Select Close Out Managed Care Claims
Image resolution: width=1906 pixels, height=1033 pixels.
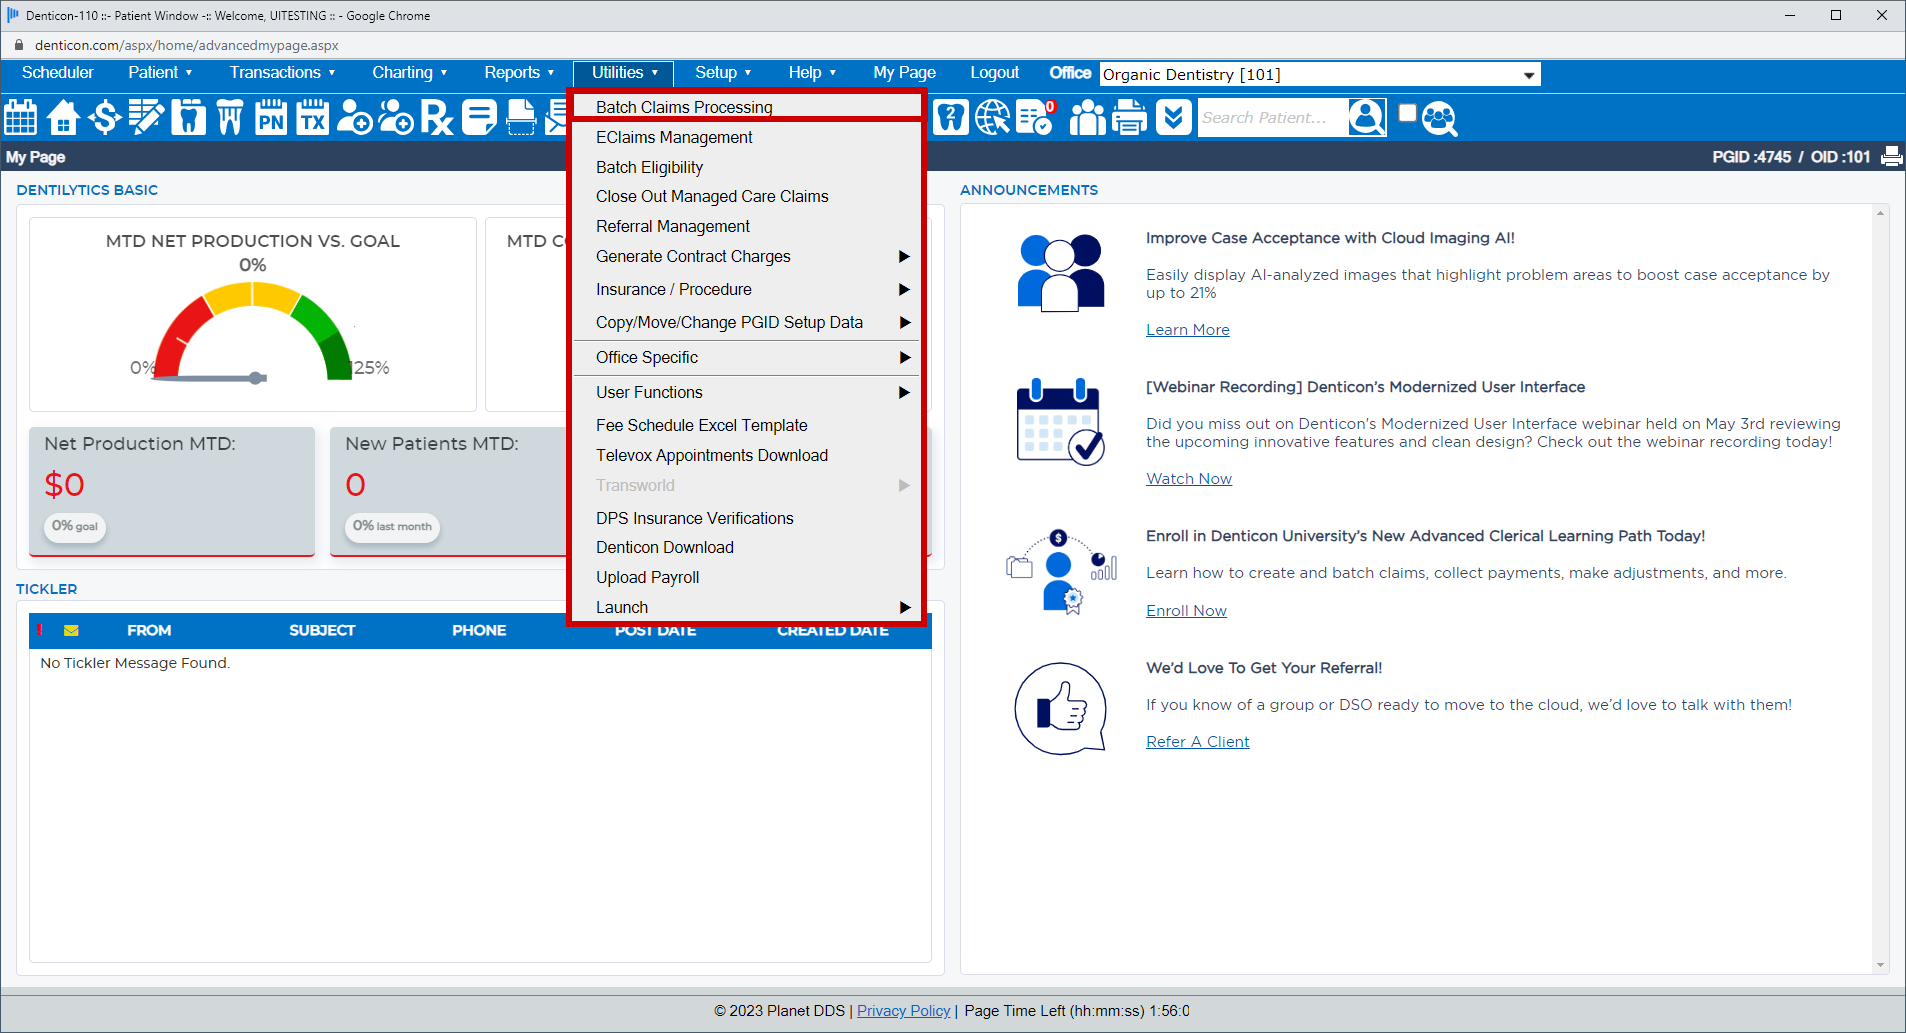tap(746, 197)
